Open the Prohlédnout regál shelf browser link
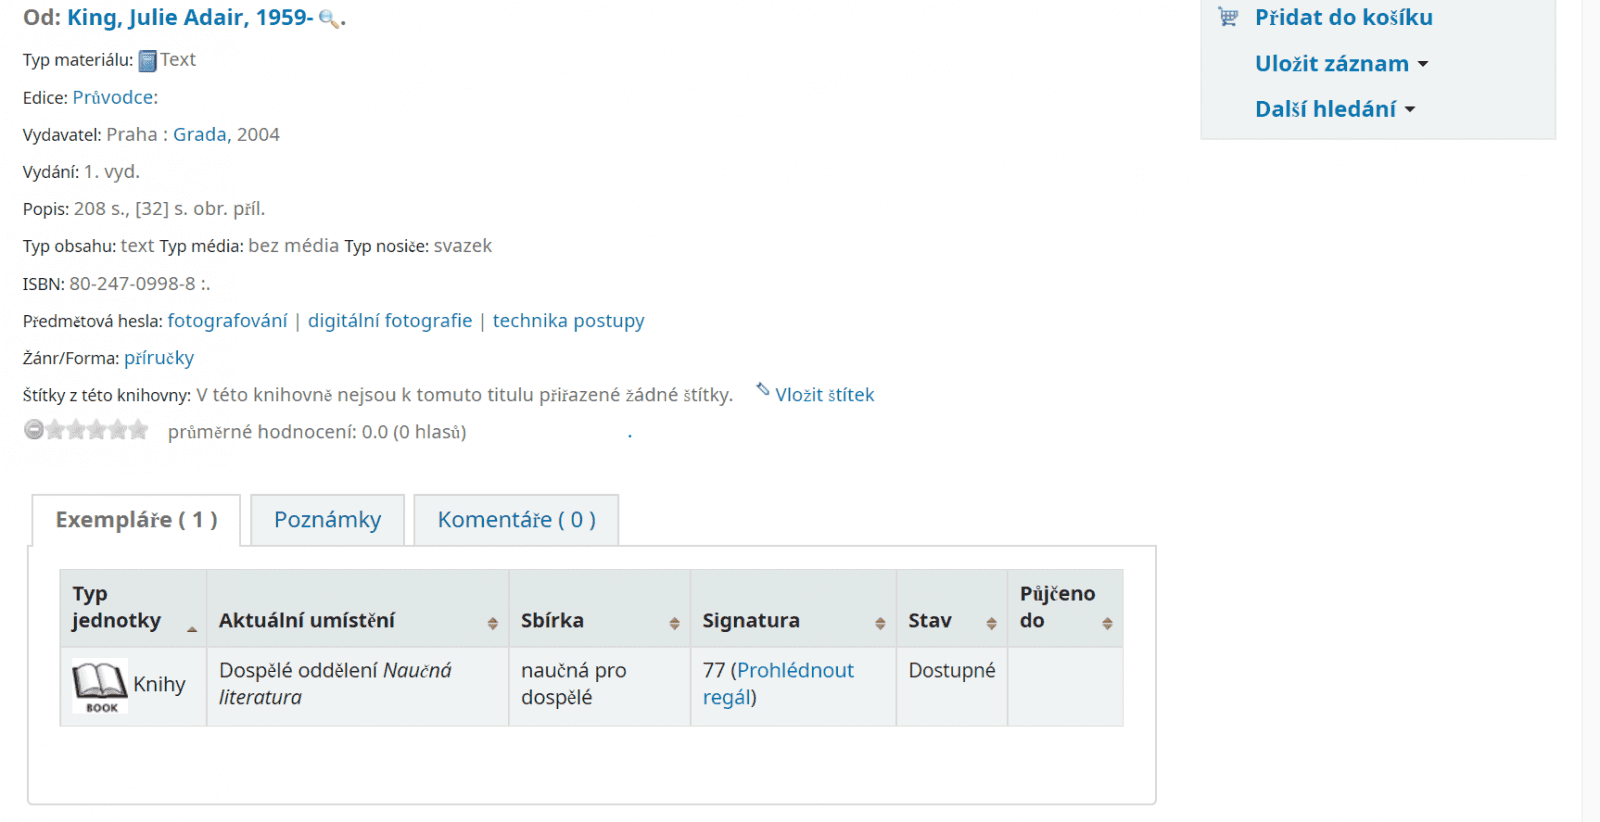The width and height of the screenshot is (1600, 822). [x=795, y=671]
